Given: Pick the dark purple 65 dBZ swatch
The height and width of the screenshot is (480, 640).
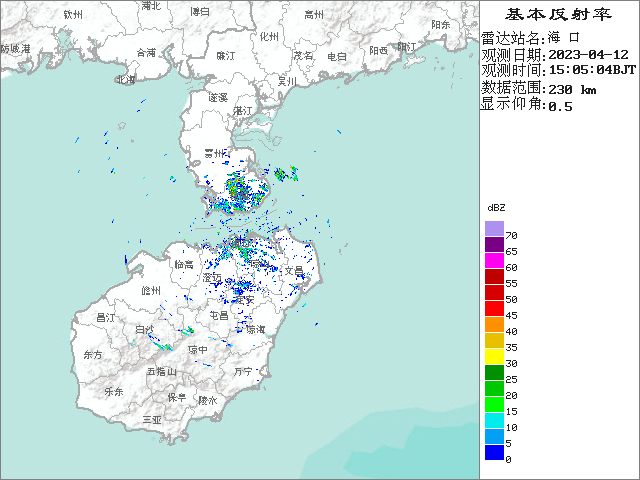Looking at the screenshot, I should 494,244.
